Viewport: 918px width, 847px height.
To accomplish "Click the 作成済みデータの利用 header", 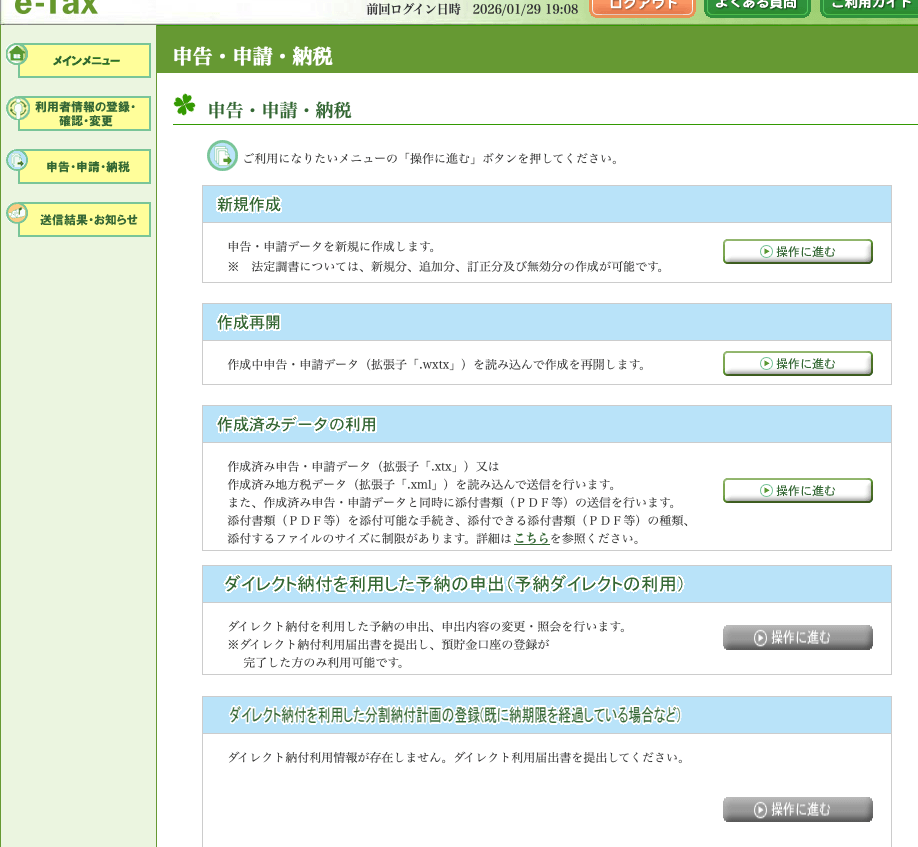I will point(547,424).
